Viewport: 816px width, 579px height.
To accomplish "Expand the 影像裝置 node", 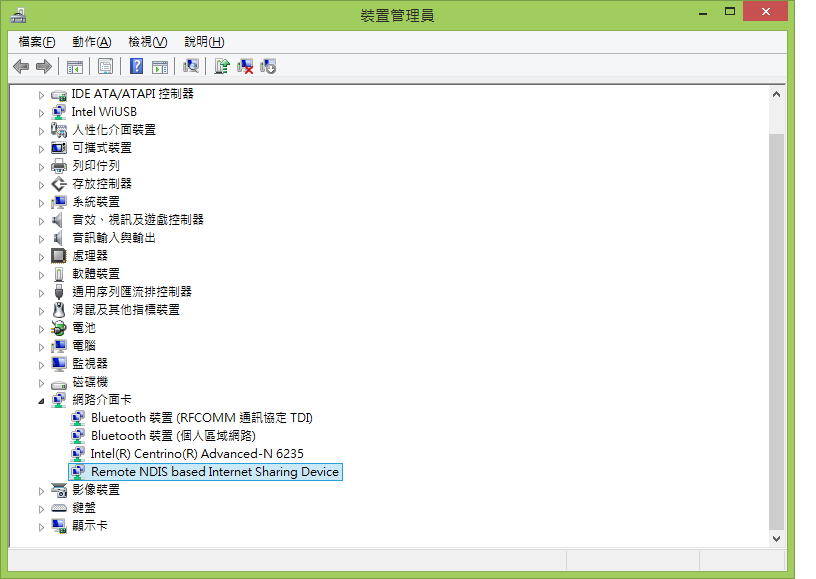I will pyautogui.click(x=41, y=491).
